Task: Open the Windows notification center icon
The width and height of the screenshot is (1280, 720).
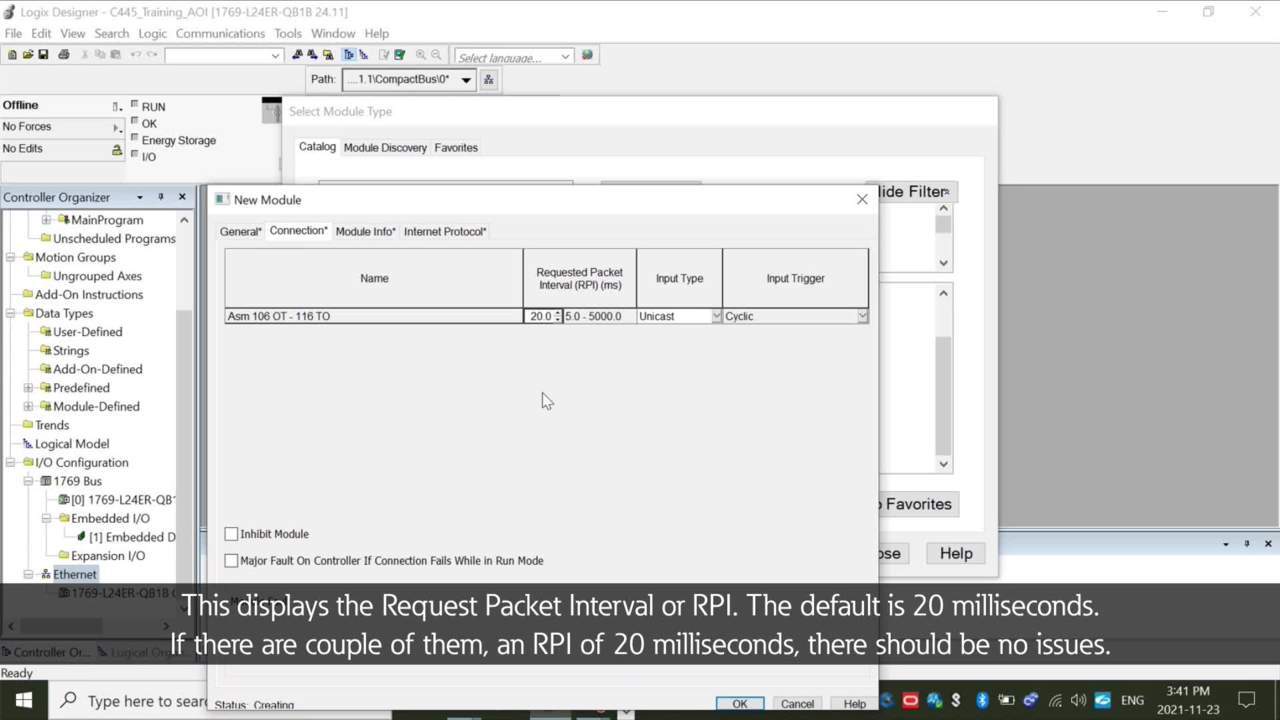Action: click(1247, 700)
